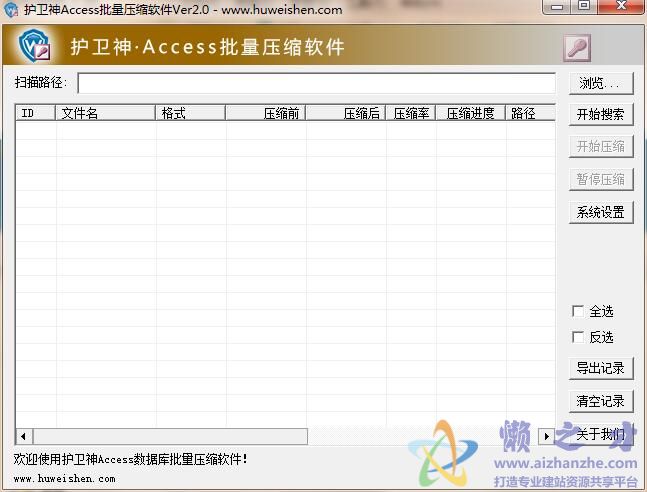Click the 暂停压缩 button
Screen dimensions: 647x492
pos(601,179)
